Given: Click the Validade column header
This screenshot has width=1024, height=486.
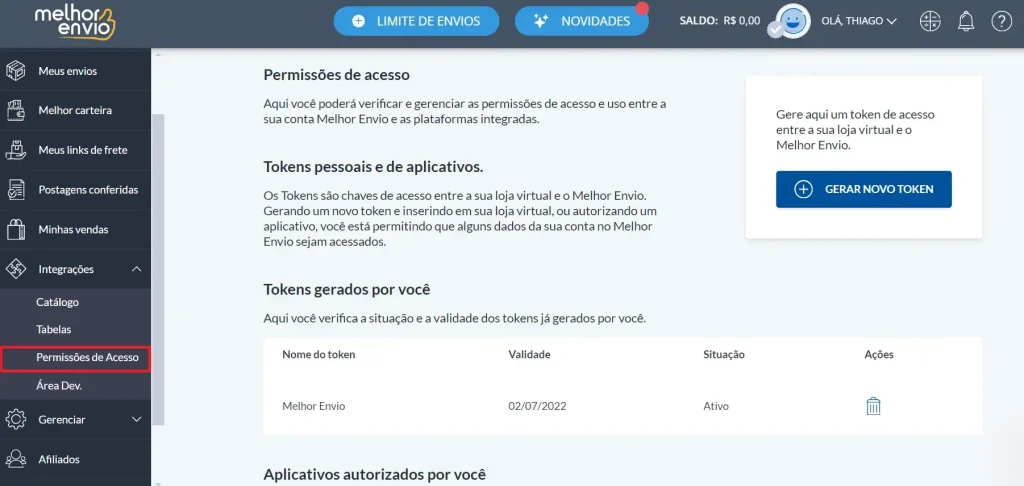Looking at the screenshot, I should [529, 355].
